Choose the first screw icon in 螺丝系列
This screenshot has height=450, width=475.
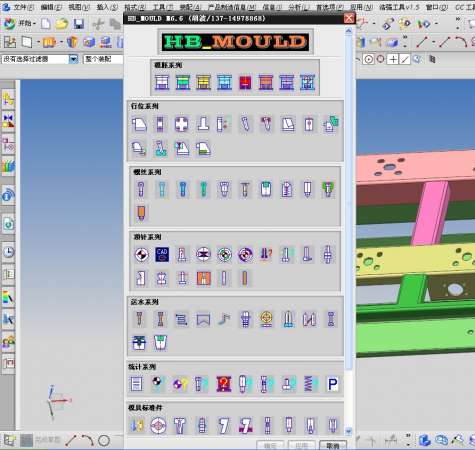point(141,189)
